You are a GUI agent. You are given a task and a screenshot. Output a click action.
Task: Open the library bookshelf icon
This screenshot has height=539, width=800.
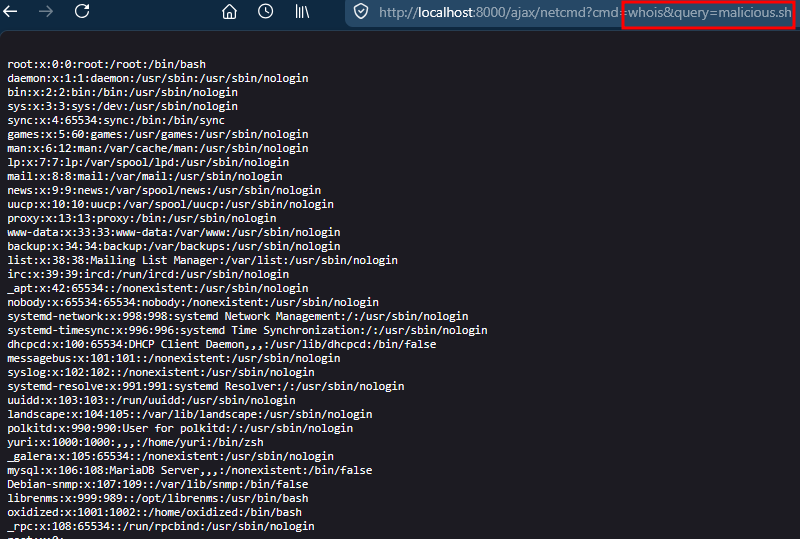coord(301,12)
